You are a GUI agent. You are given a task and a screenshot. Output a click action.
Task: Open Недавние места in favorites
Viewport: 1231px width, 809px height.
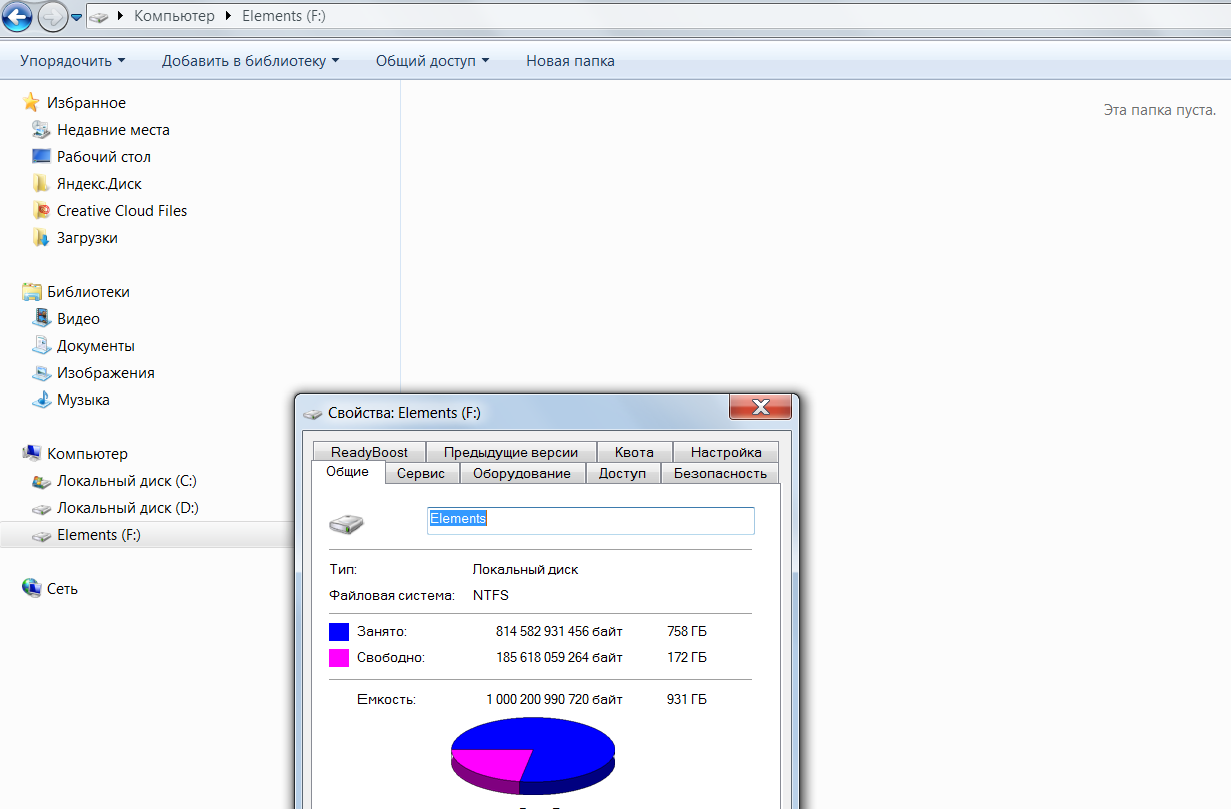coord(113,130)
